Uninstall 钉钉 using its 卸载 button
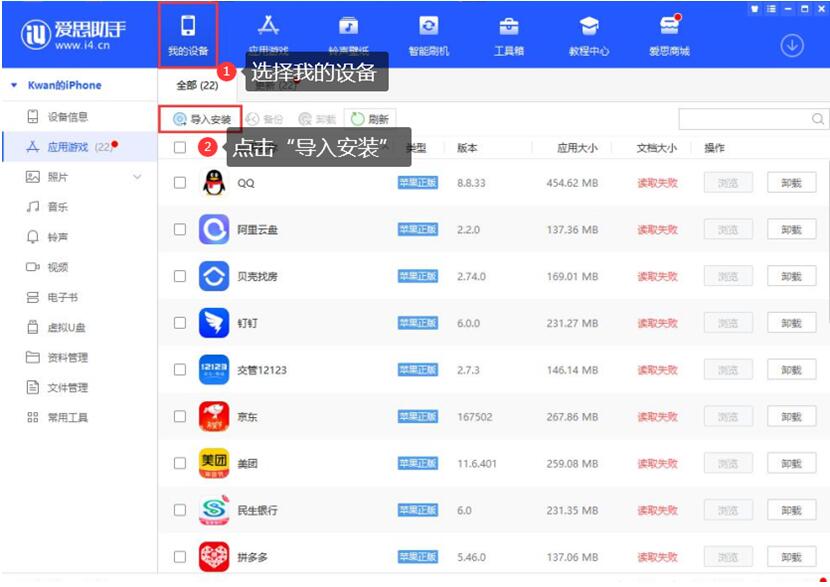 (x=791, y=323)
